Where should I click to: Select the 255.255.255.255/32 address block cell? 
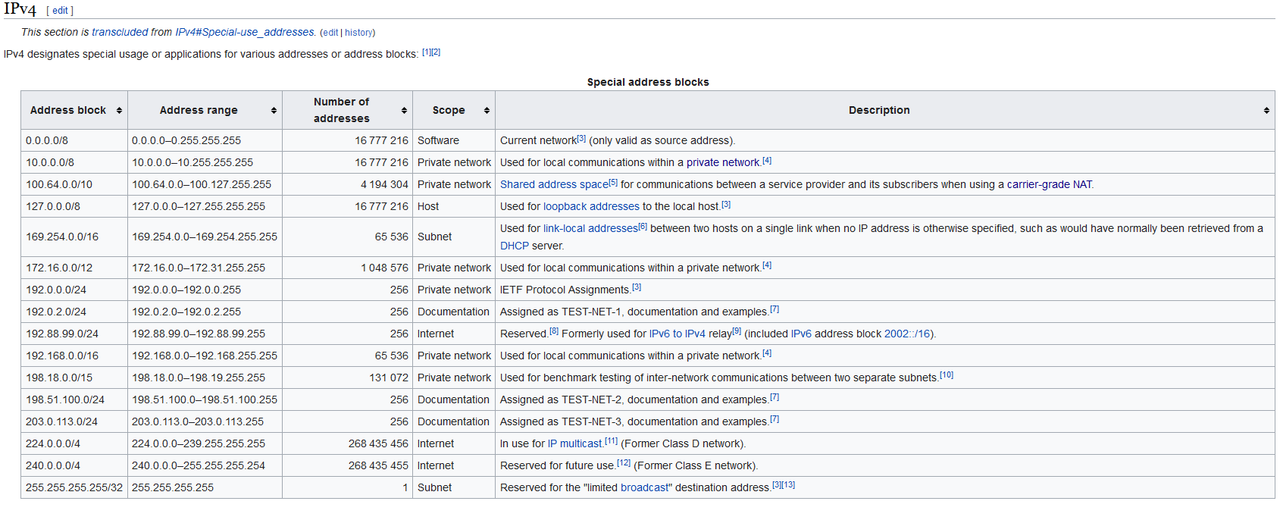coord(75,488)
